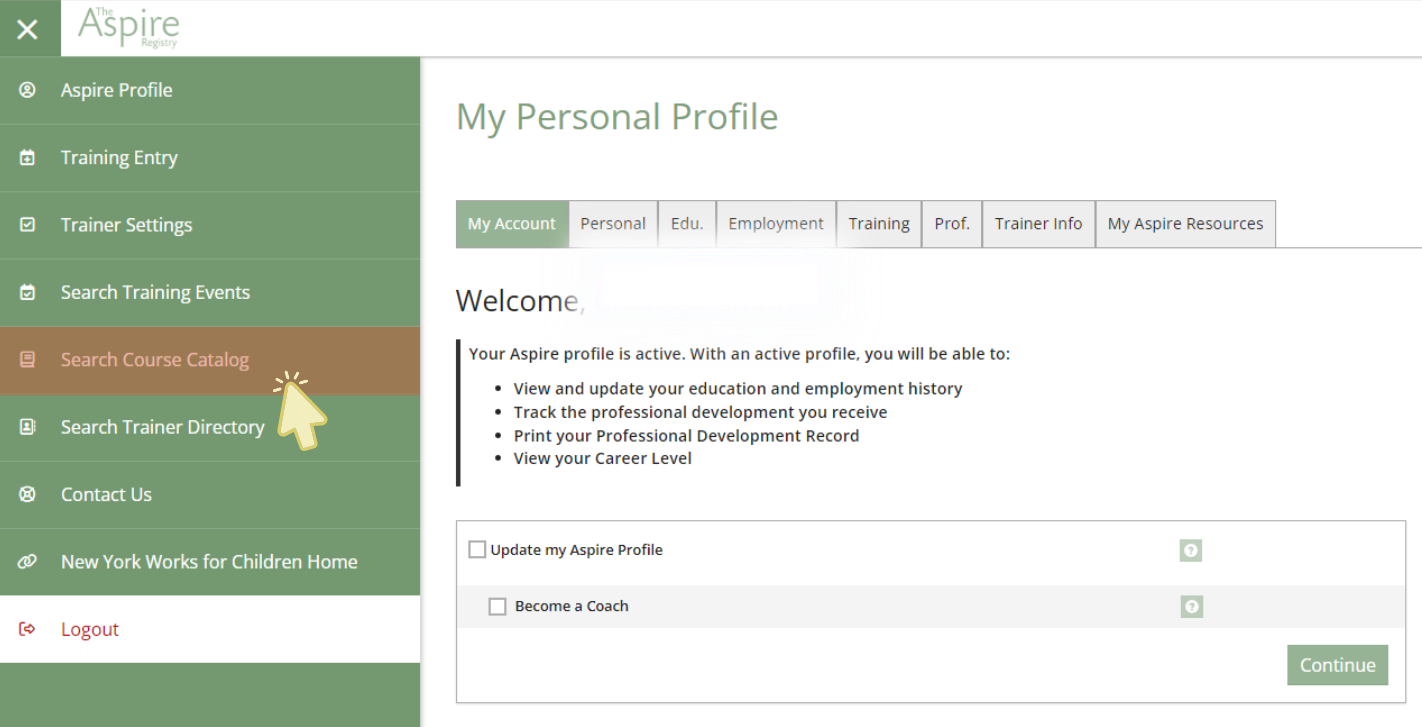Open Search Course Catalog menu item
Viewport: 1422px width, 727px height.
[x=155, y=360]
